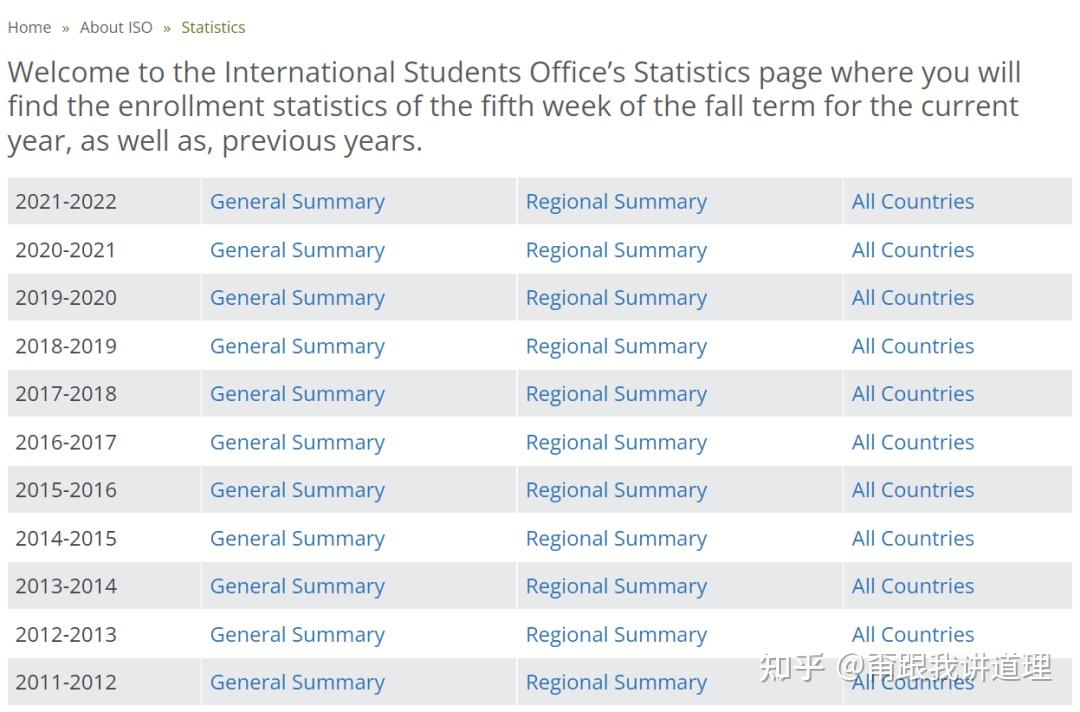Open 2013-2014 Regional Summary
1080x712 pixels.
coord(616,586)
